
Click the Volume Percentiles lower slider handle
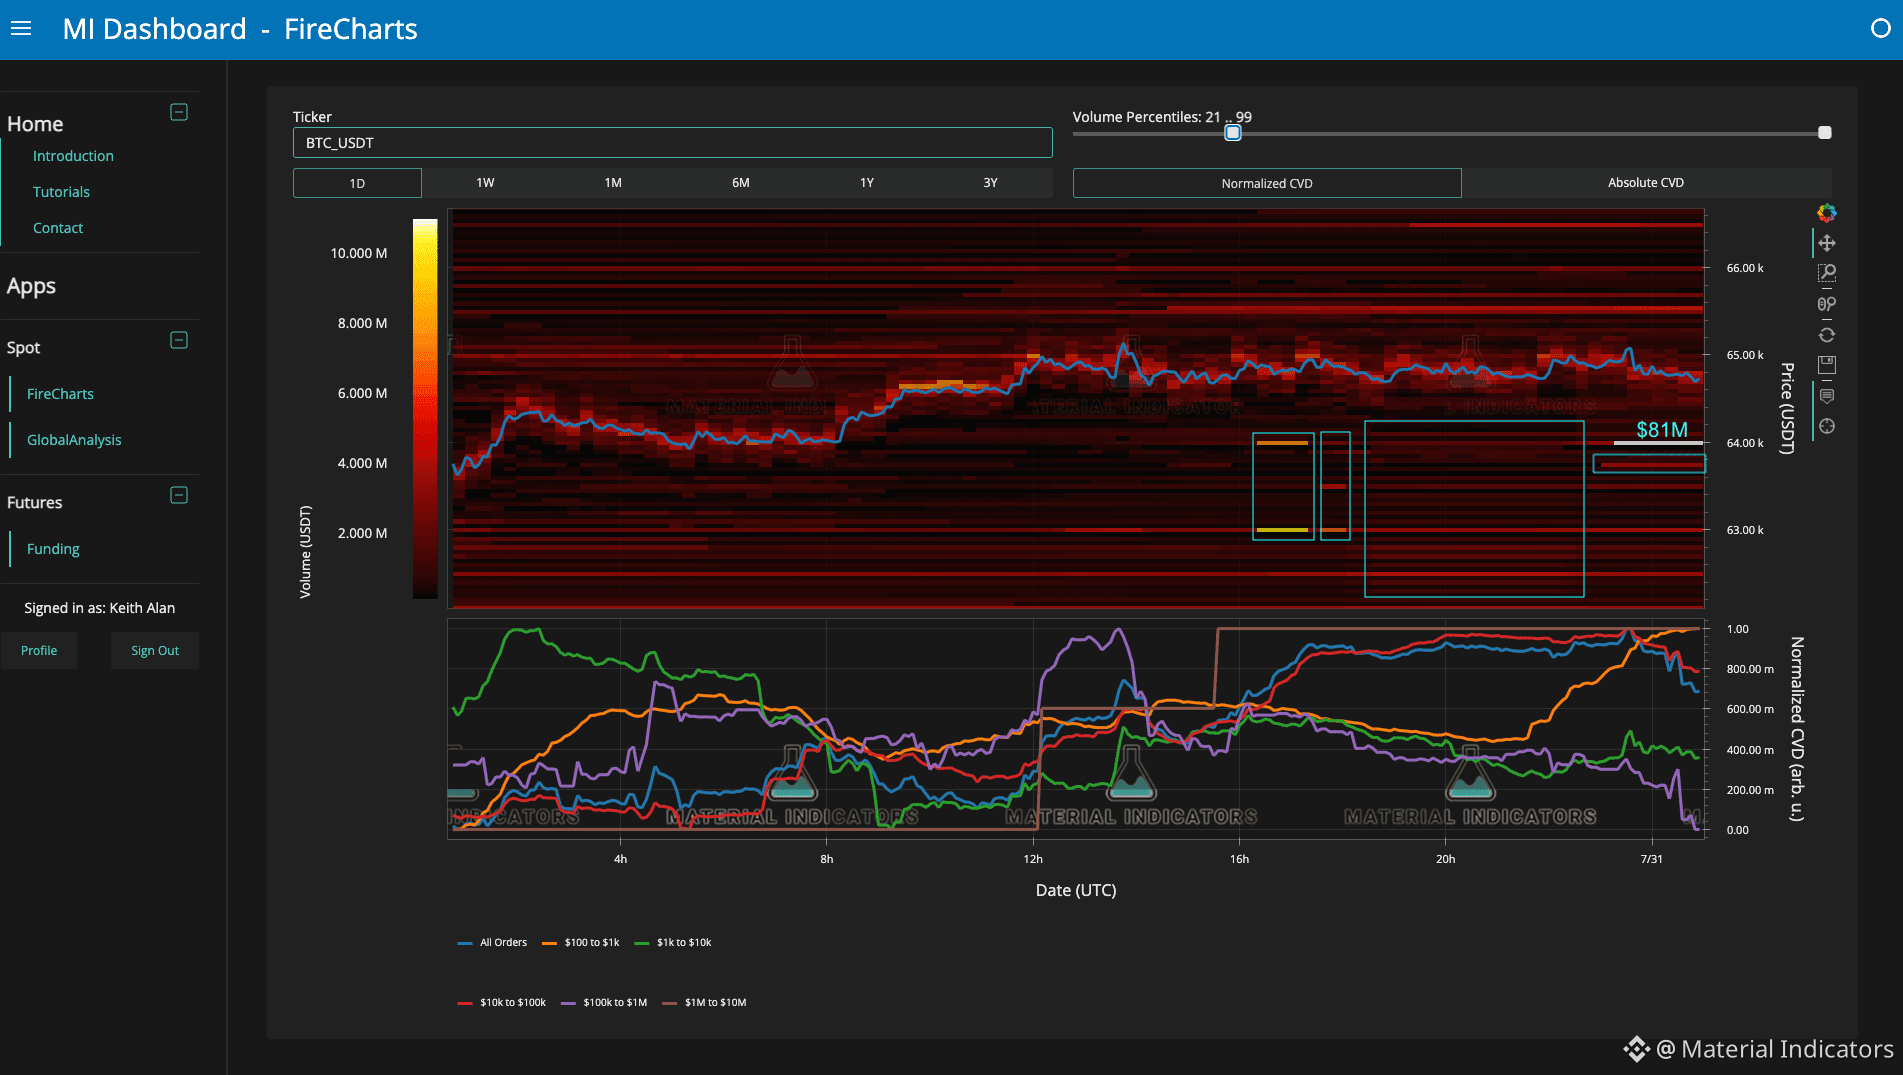(x=1233, y=133)
